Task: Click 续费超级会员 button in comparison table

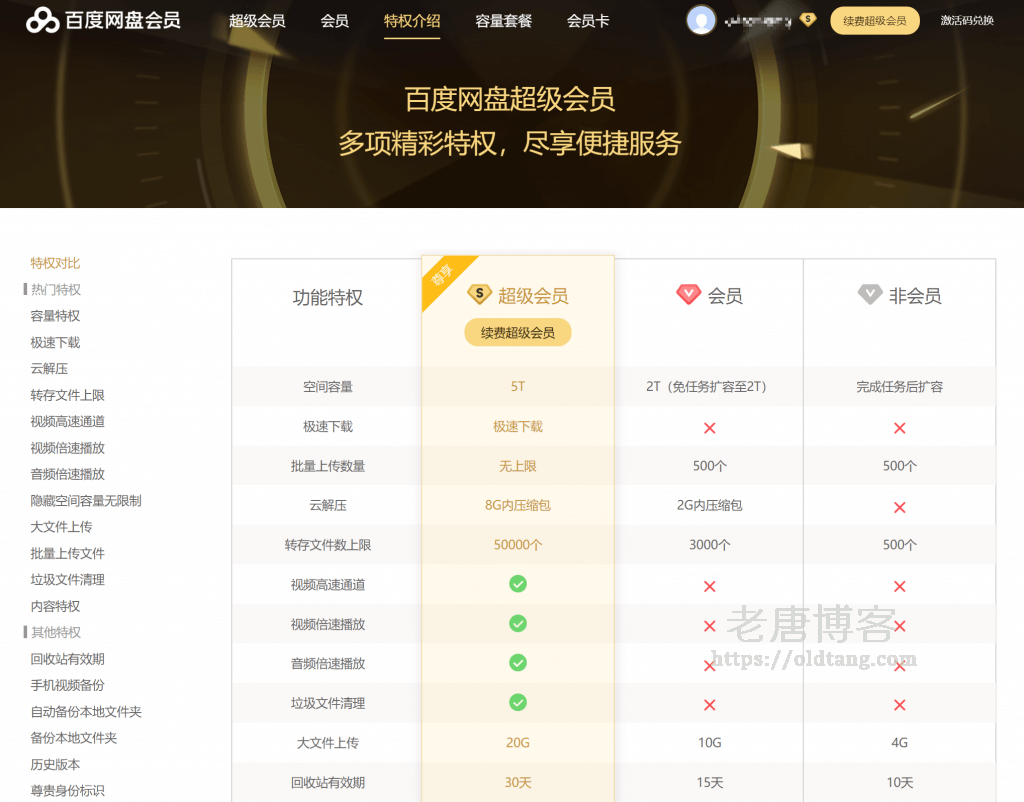Action: point(518,332)
